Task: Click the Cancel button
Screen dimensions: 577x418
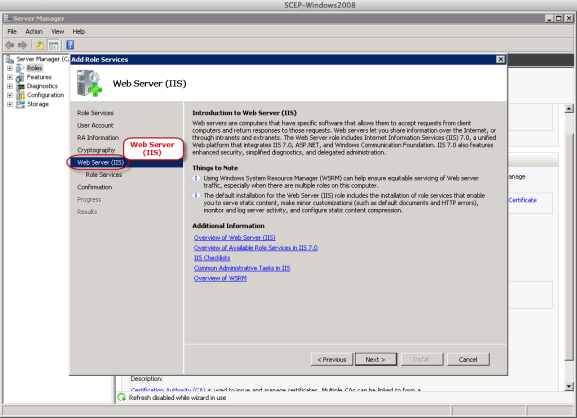Action: click(x=468, y=359)
